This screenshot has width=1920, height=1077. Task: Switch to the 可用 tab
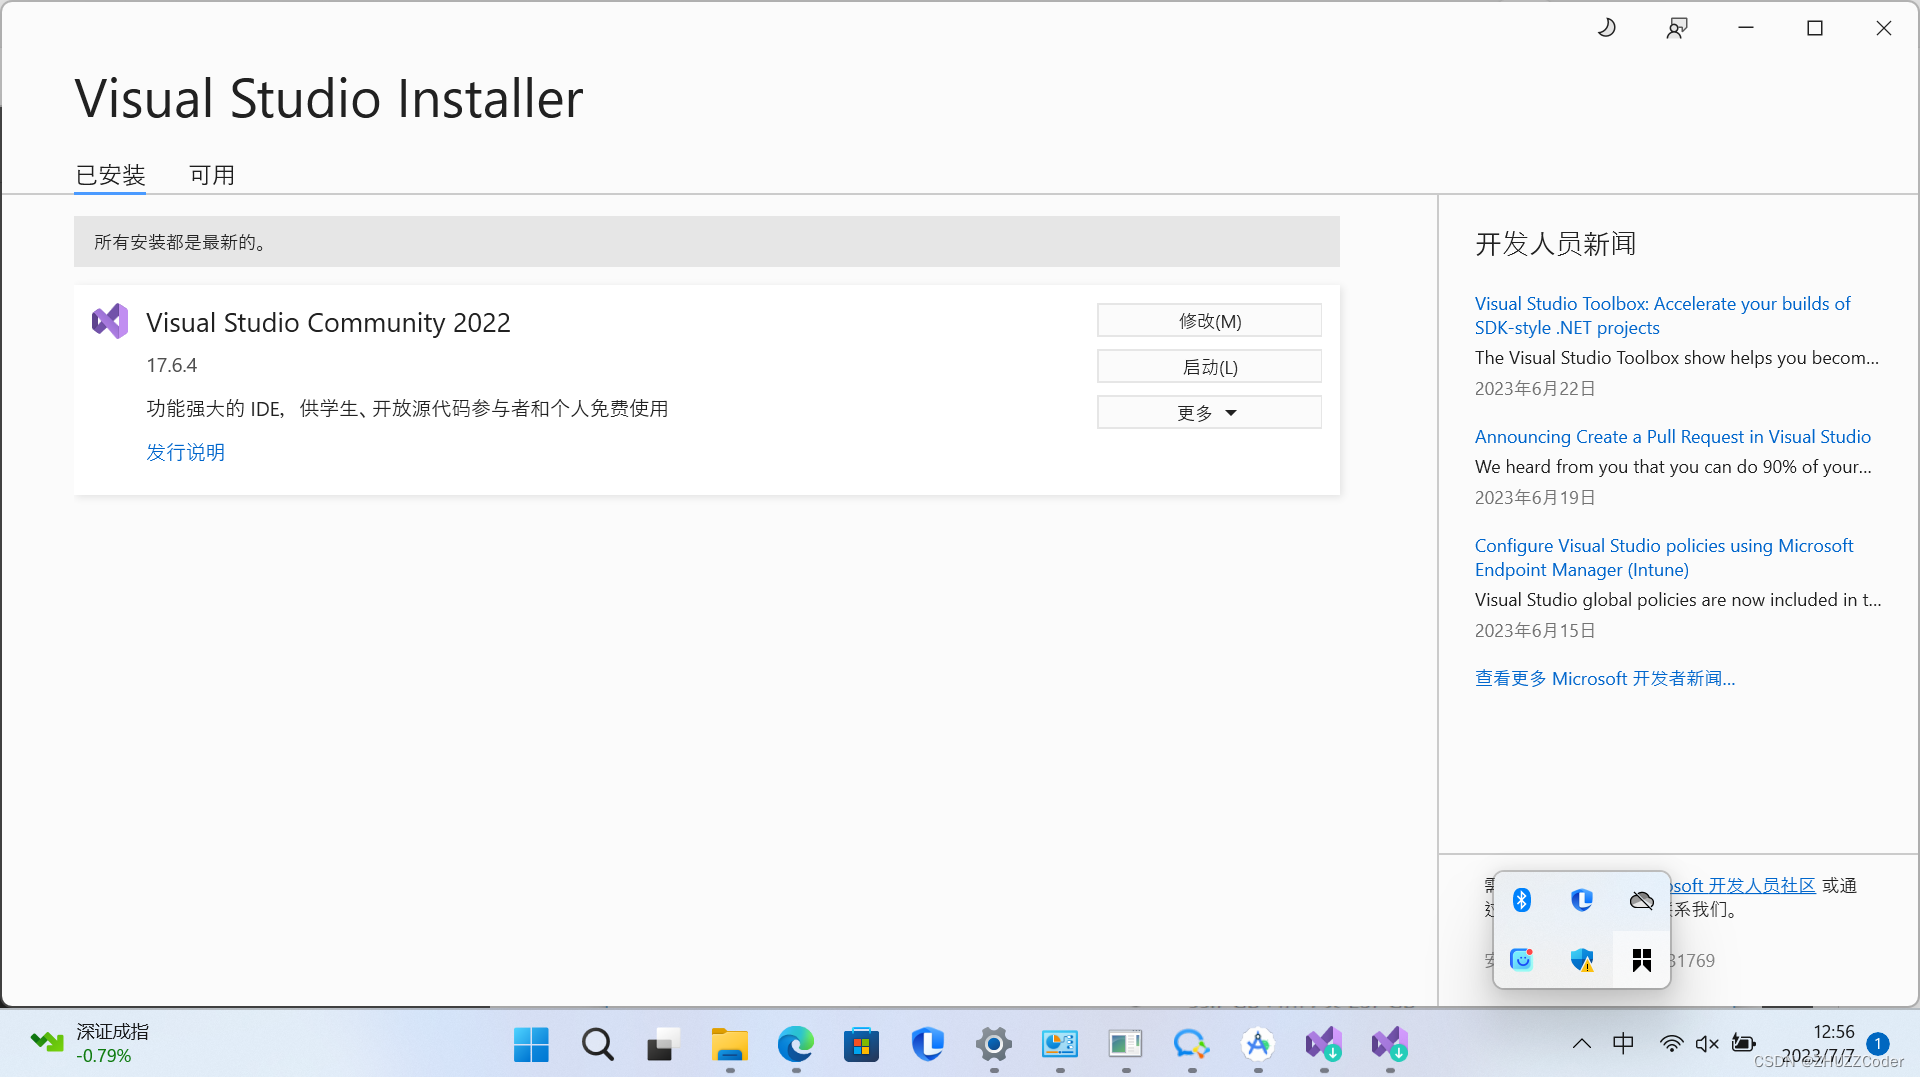212,175
